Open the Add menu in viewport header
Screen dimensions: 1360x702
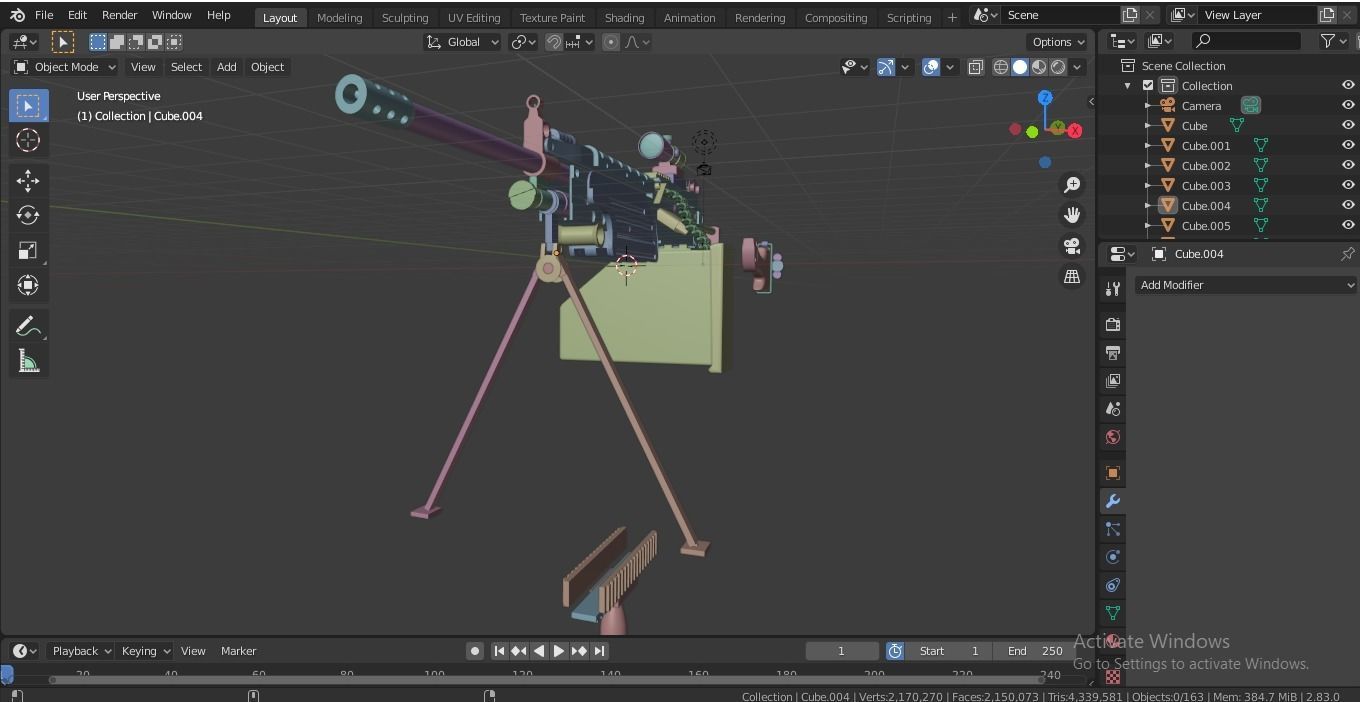[227, 67]
